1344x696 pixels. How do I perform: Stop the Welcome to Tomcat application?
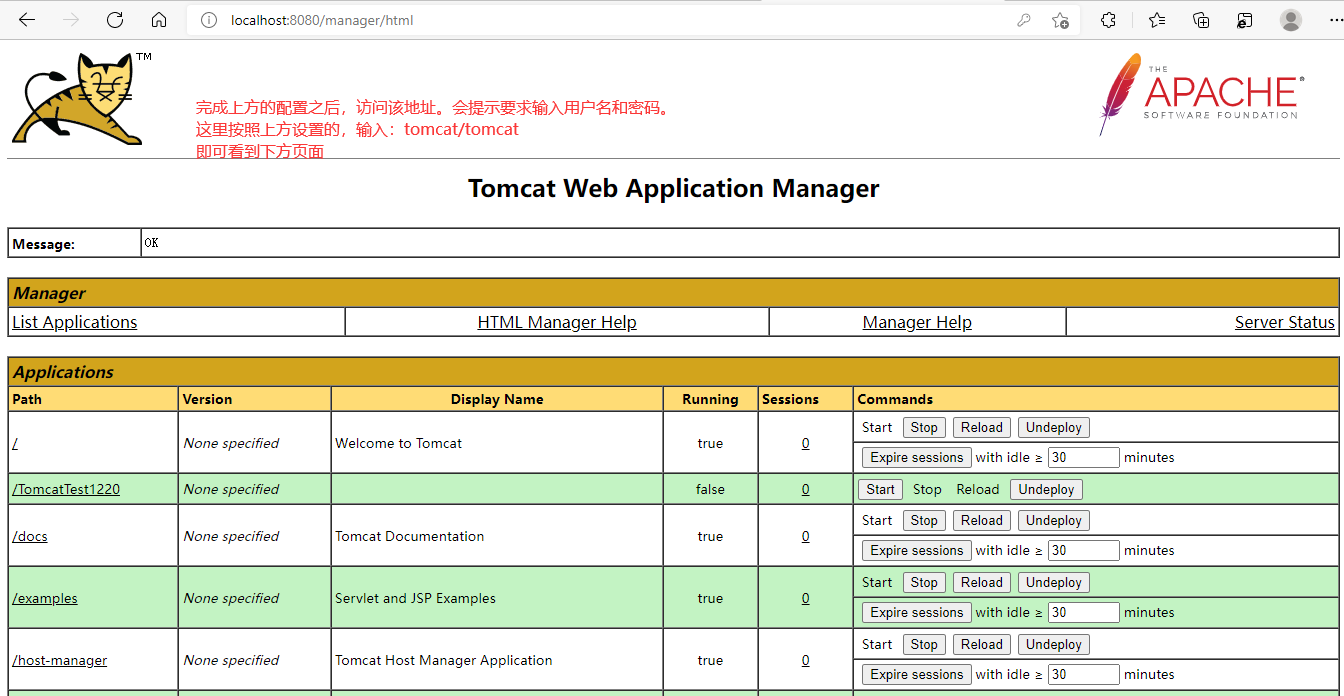point(924,427)
